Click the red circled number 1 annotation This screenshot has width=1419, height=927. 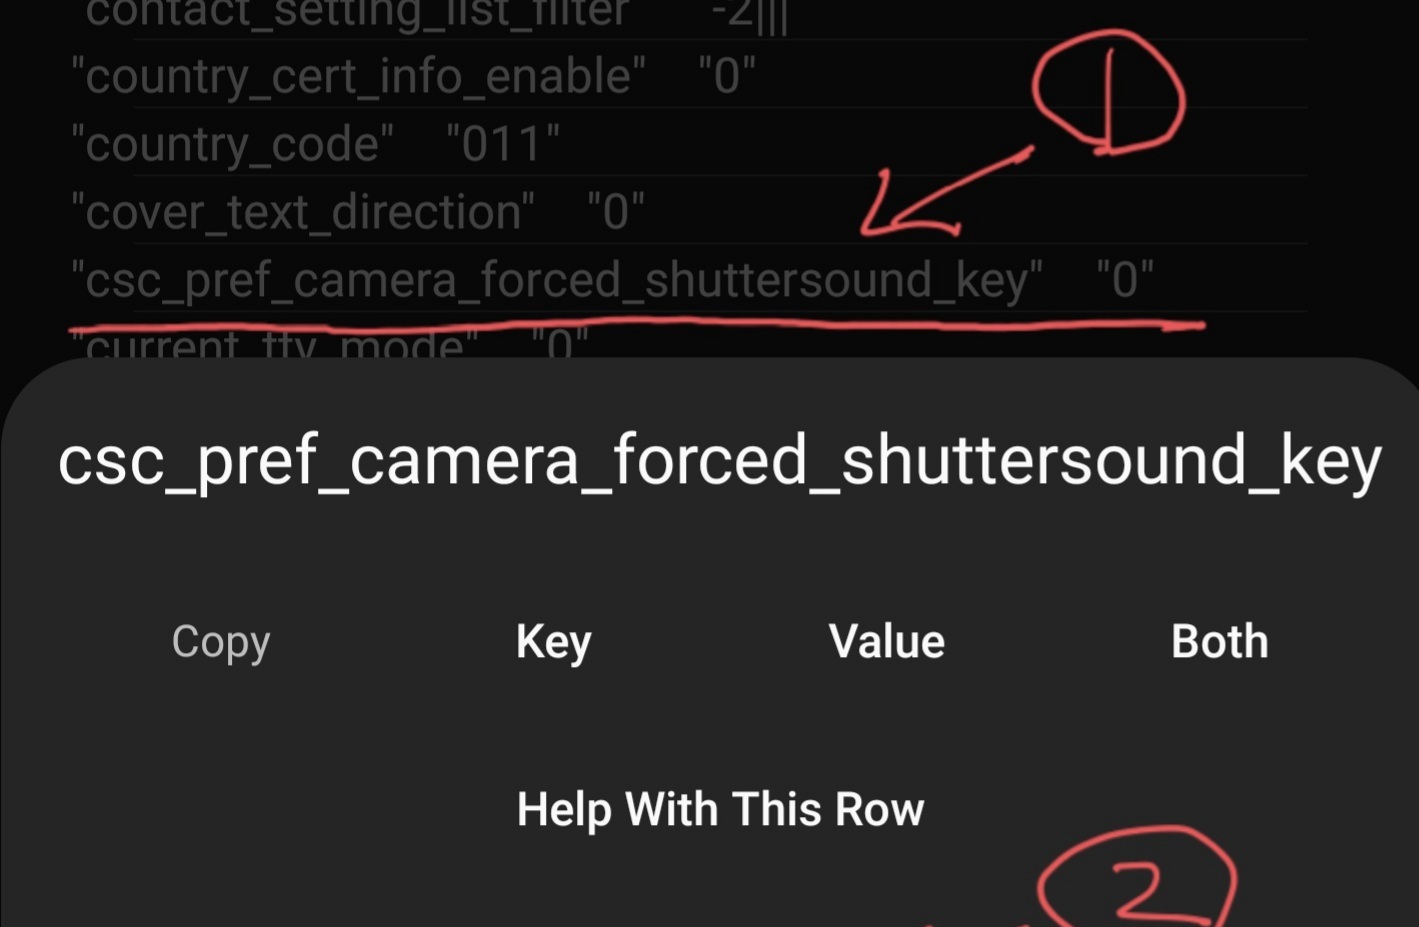pos(1108,93)
